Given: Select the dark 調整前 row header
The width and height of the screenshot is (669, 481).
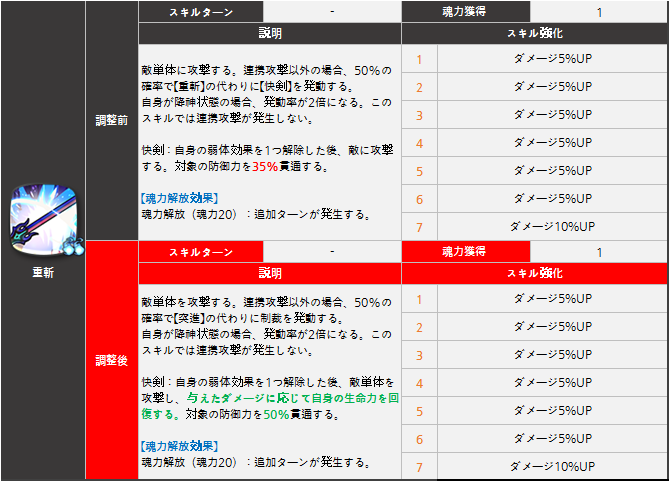Looking at the screenshot, I should click(111, 119).
